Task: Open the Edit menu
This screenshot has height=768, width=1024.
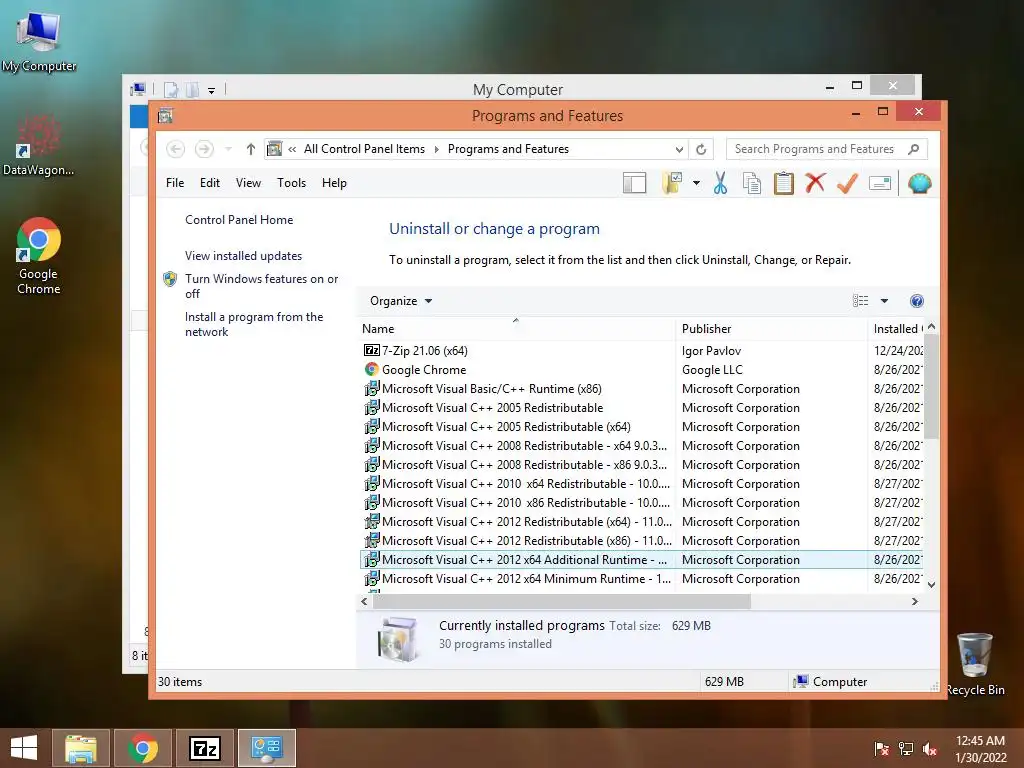Action: tap(210, 183)
